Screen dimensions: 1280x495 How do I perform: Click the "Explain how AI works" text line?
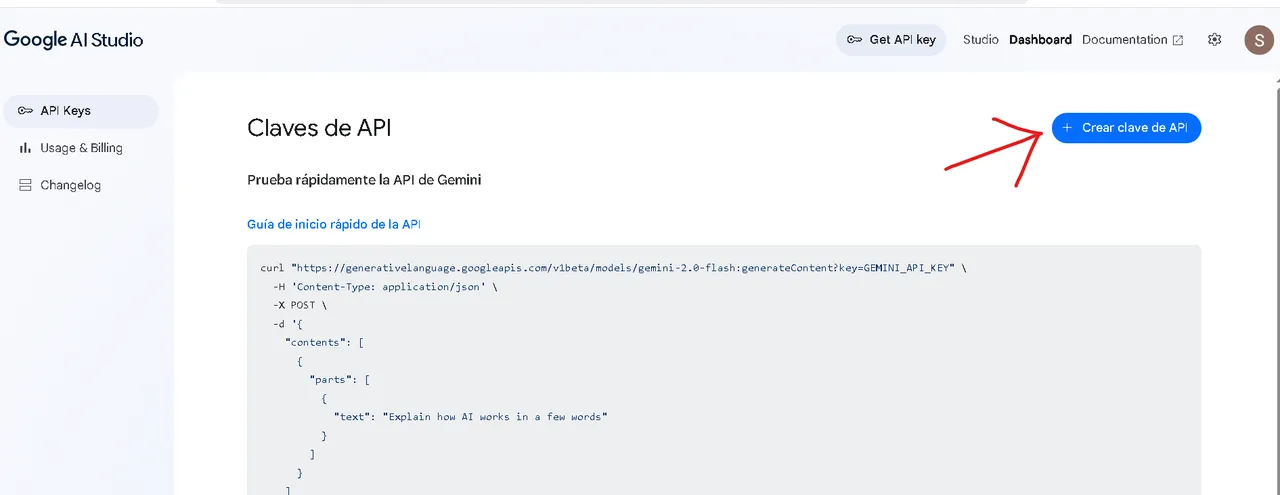coord(470,417)
